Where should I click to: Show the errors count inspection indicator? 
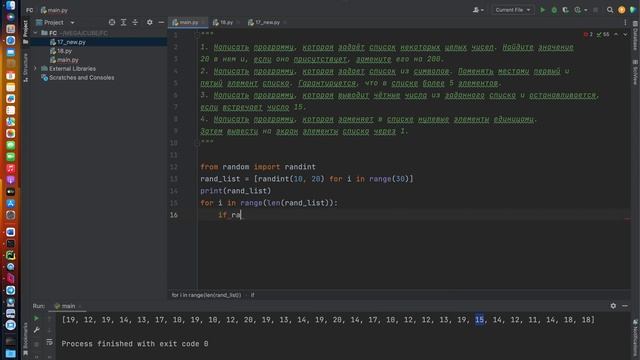(588, 35)
